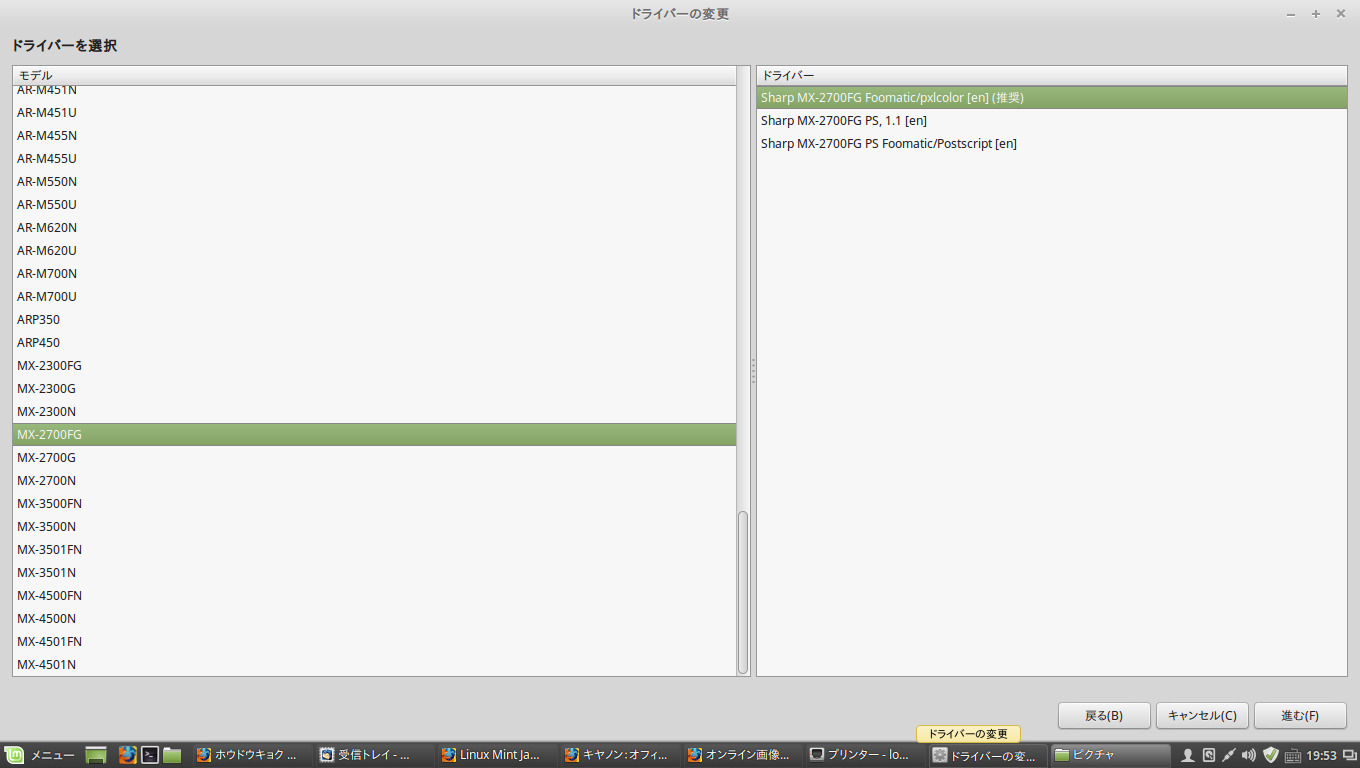Switch to the 受信トレイ mail window
Image resolution: width=1360 pixels, height=768 pixels.
[x=374, y=755]
